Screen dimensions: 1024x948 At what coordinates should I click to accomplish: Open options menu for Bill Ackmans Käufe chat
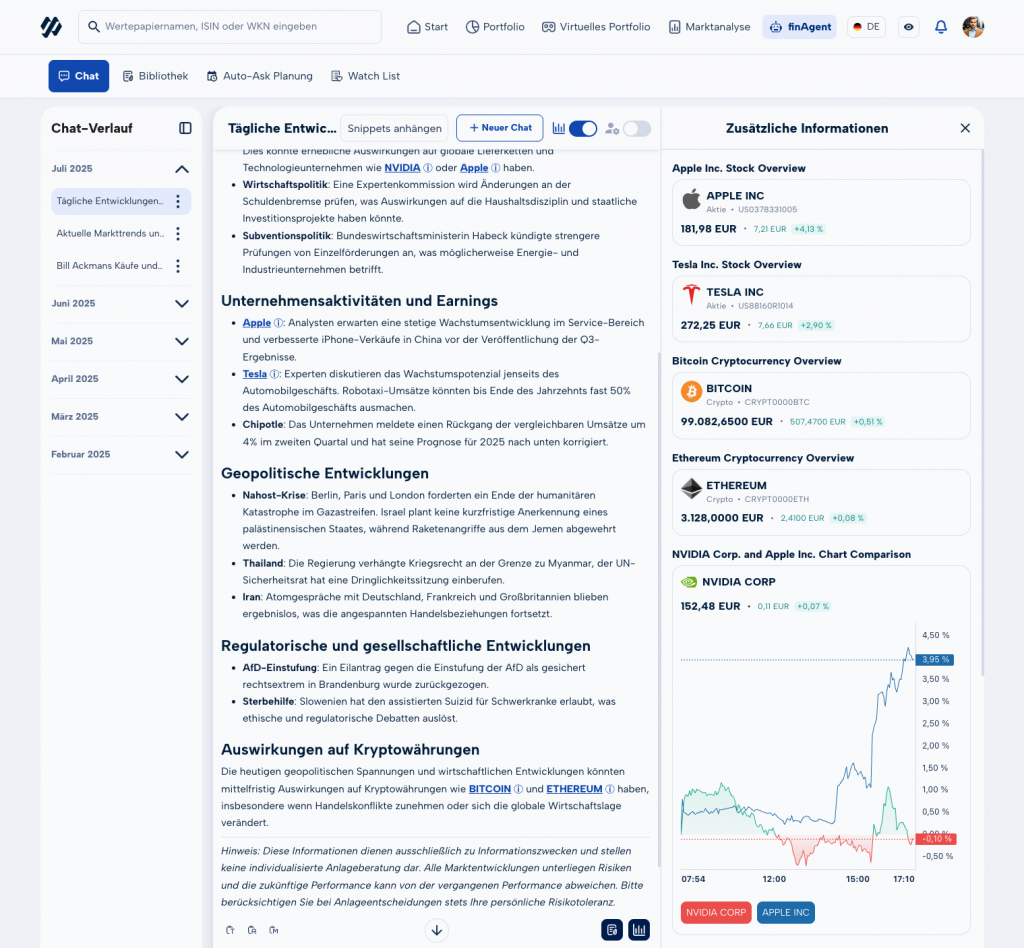click(178, 266)
